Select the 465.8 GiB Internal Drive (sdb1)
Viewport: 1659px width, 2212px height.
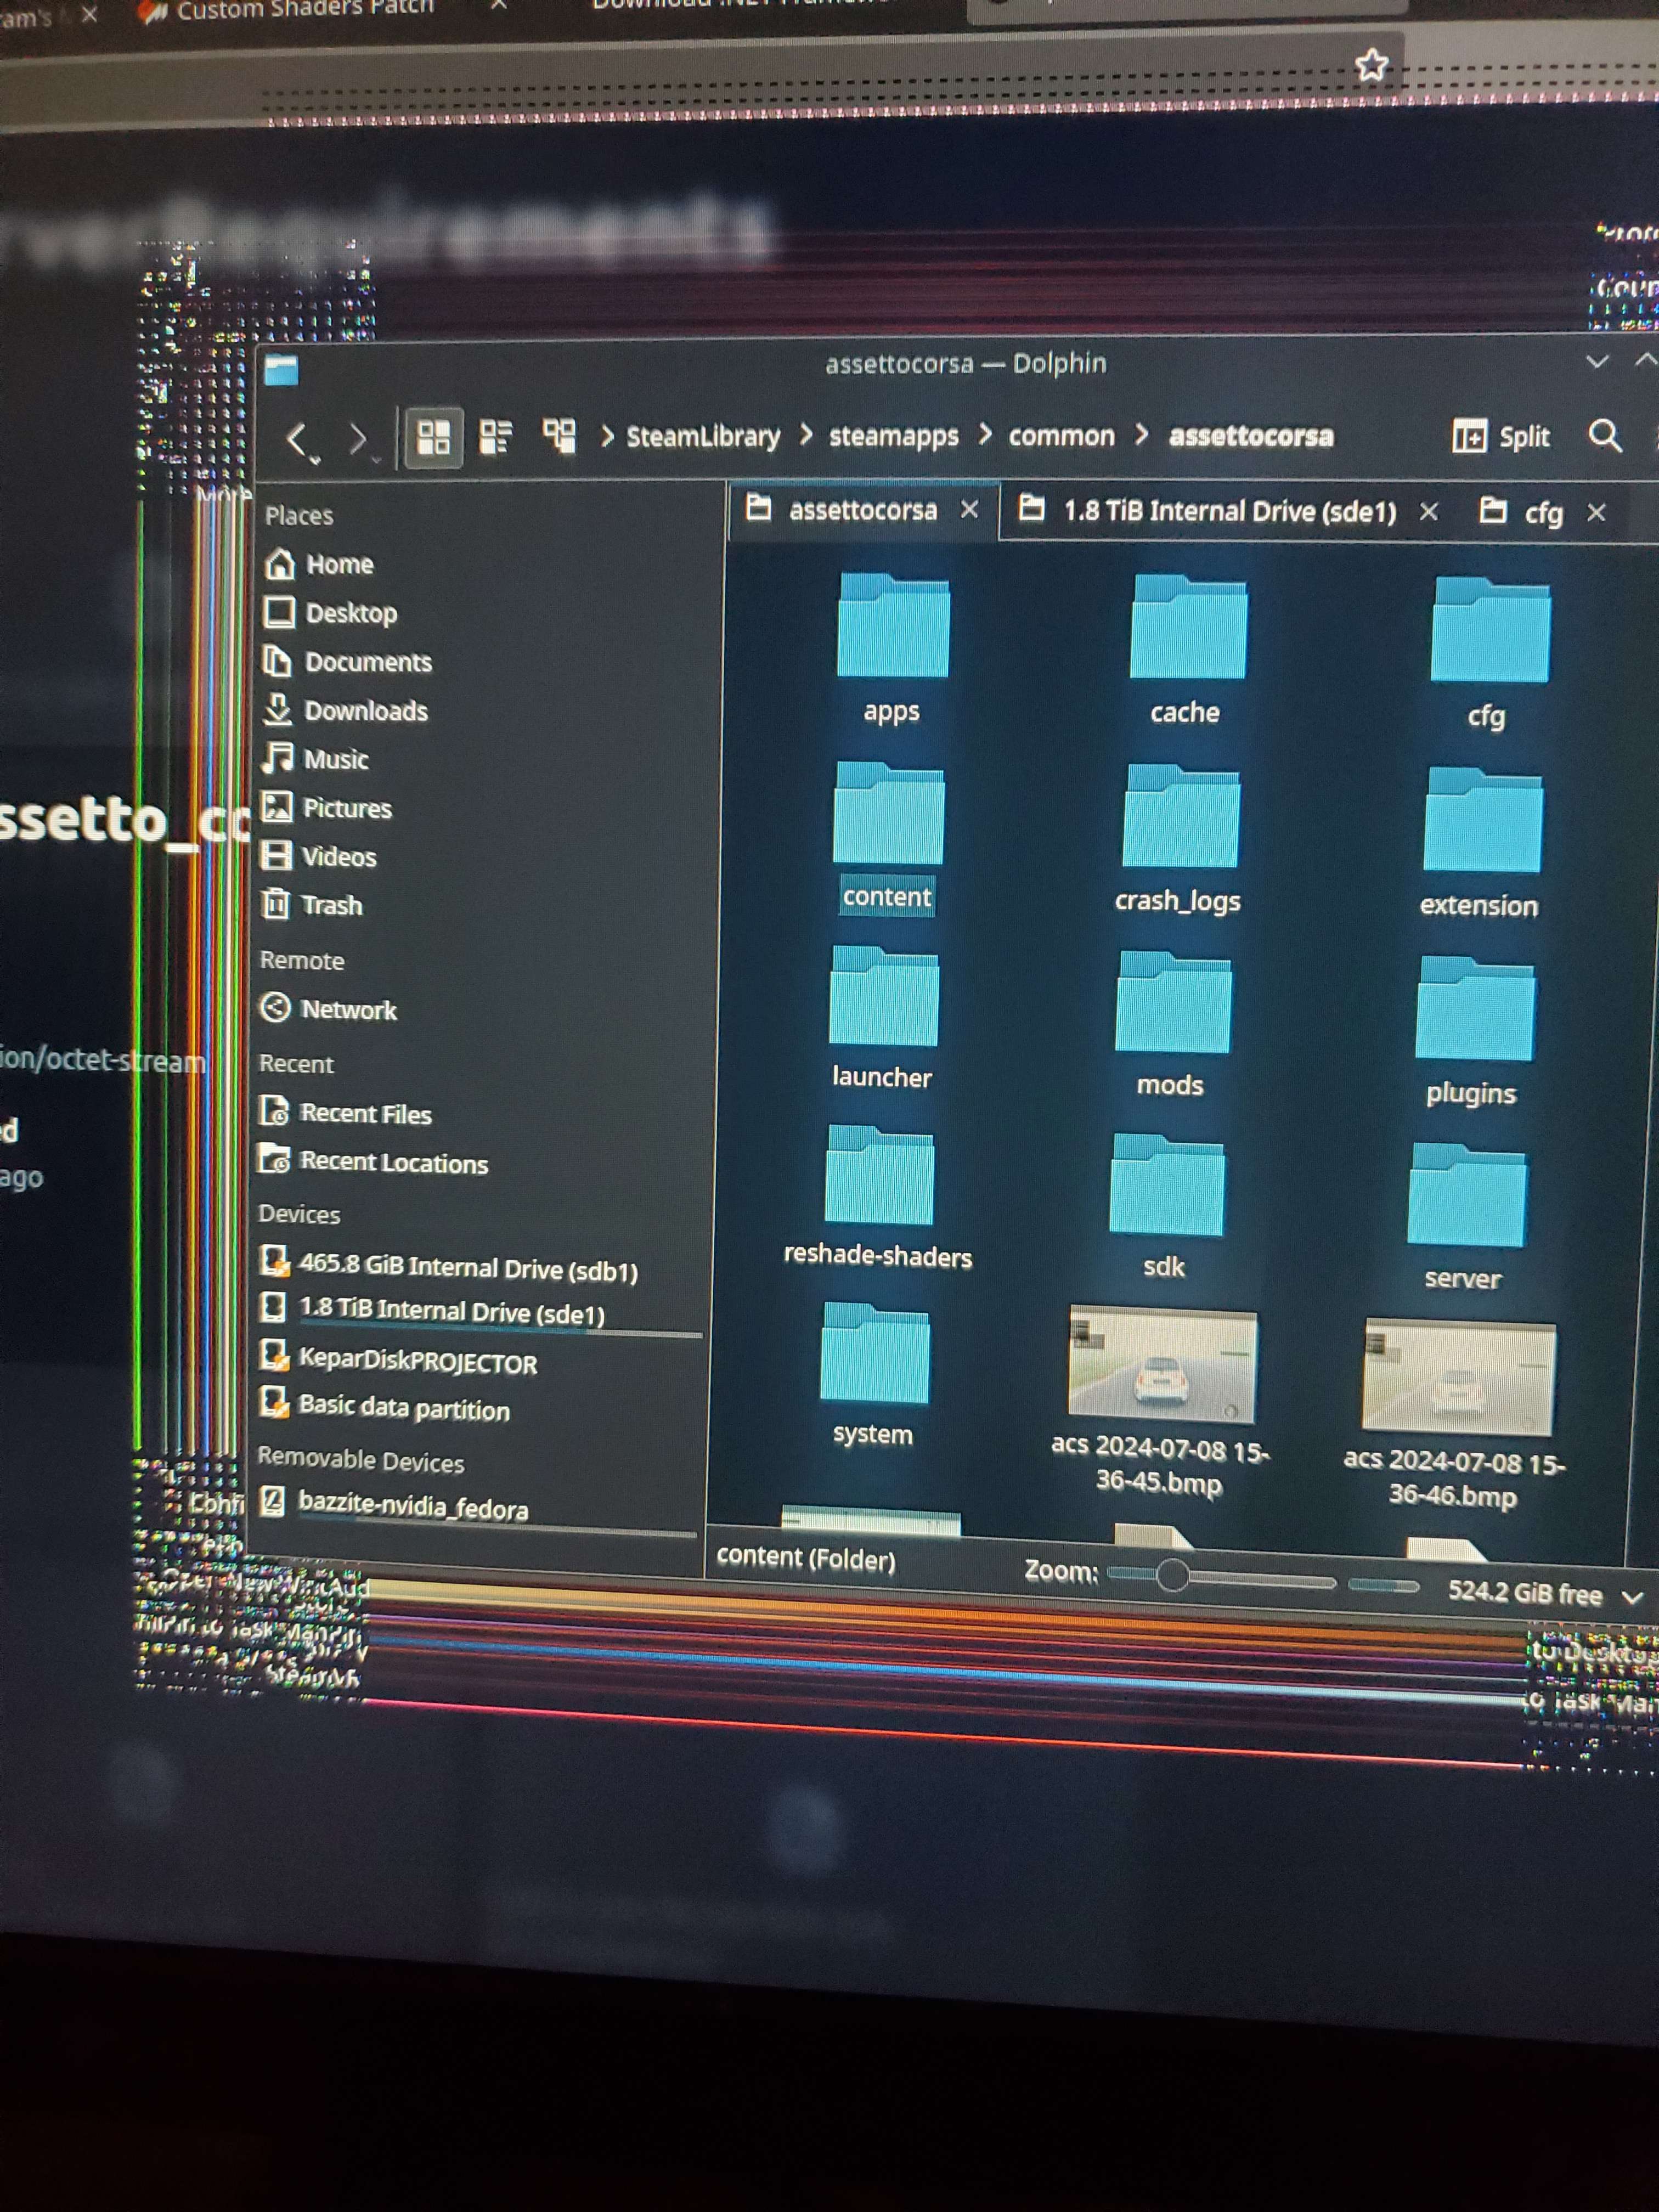[x=467, y=1268]
